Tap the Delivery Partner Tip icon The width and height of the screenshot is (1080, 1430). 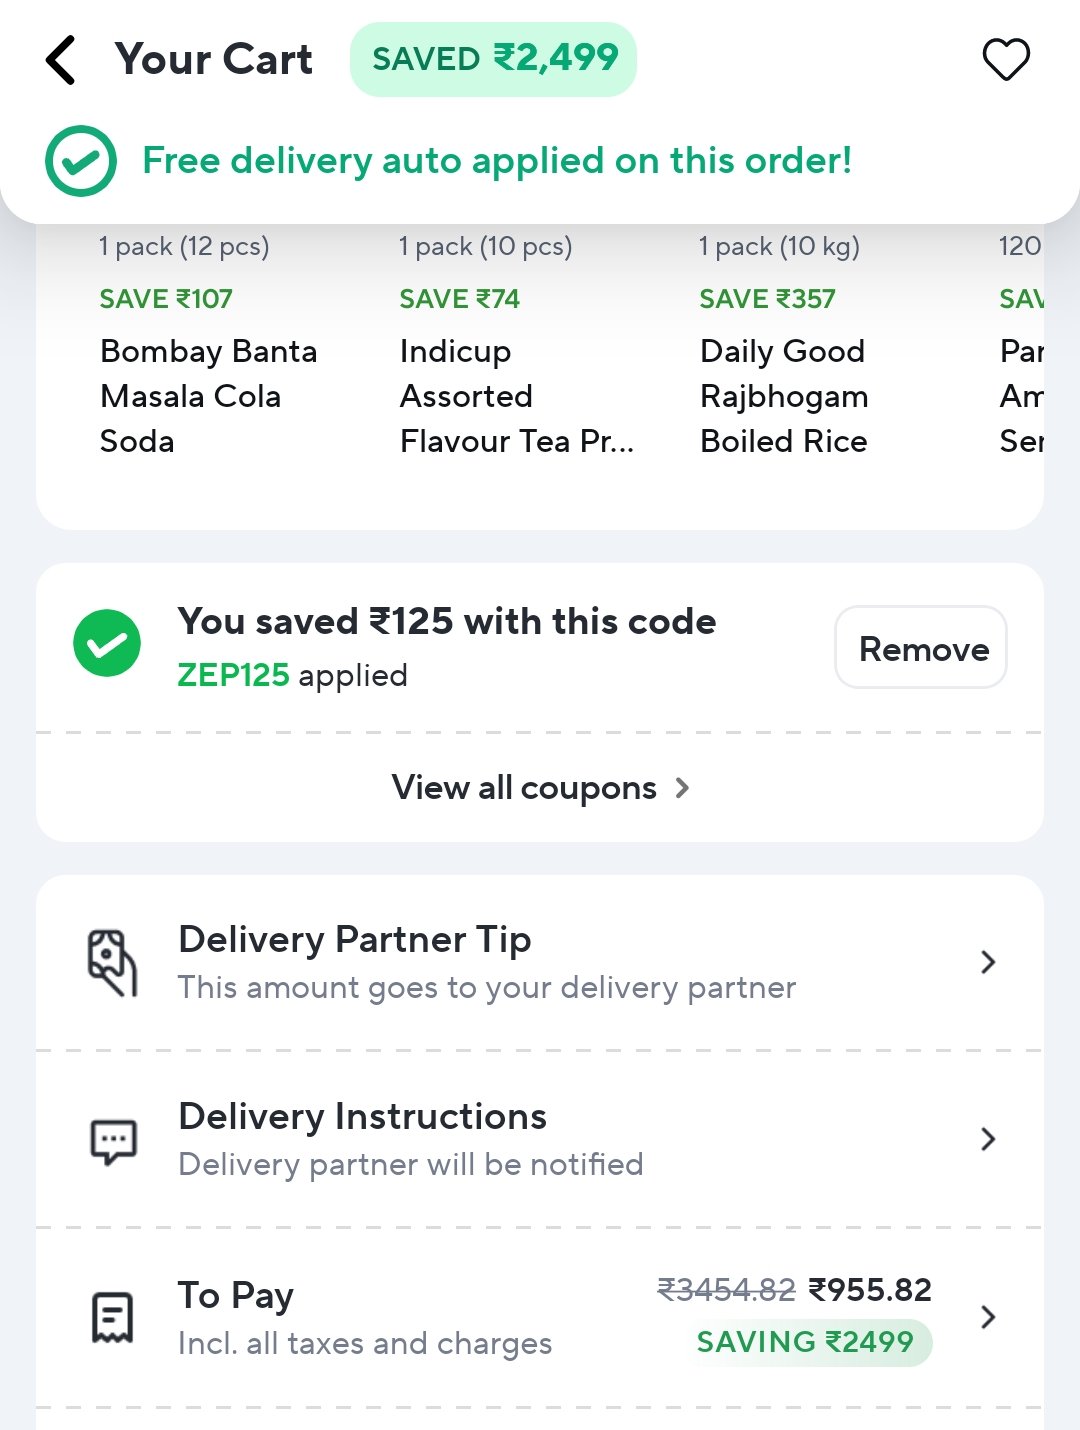click(x=112, y=963)
